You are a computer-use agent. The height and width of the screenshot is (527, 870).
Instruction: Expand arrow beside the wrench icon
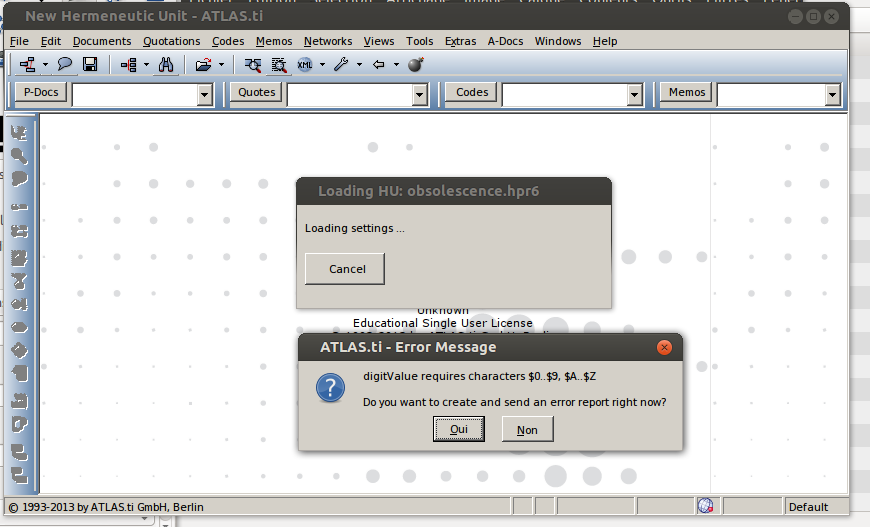(360, 65)
